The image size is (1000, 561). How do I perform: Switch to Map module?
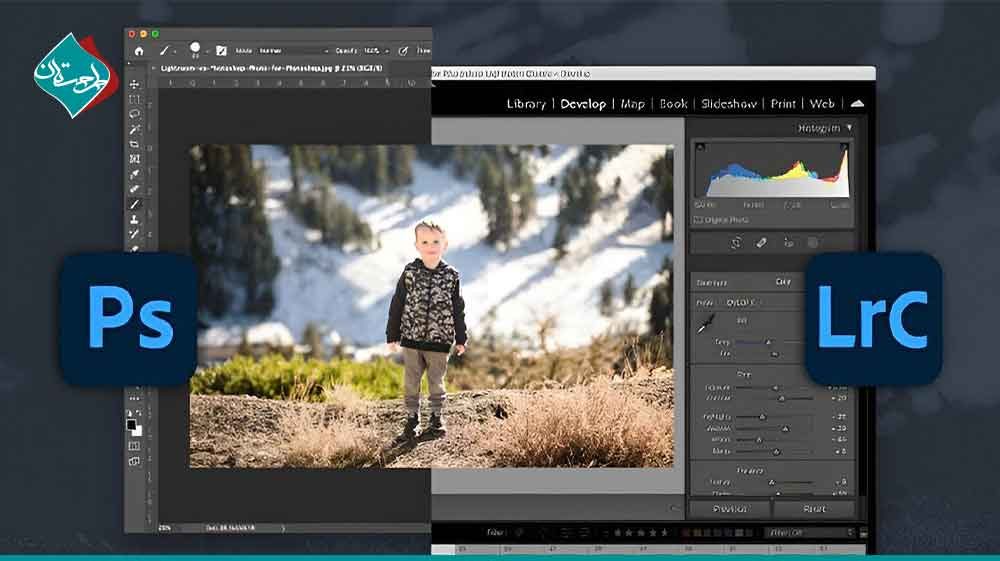point(633,103)
